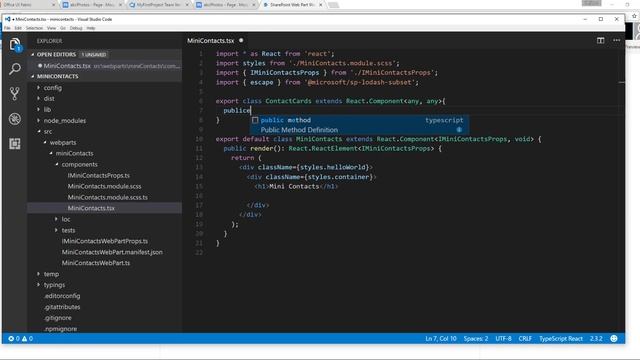Open IMiniContactsProps.ts file
Screen dimensions: 640x360
pos(98,176)
